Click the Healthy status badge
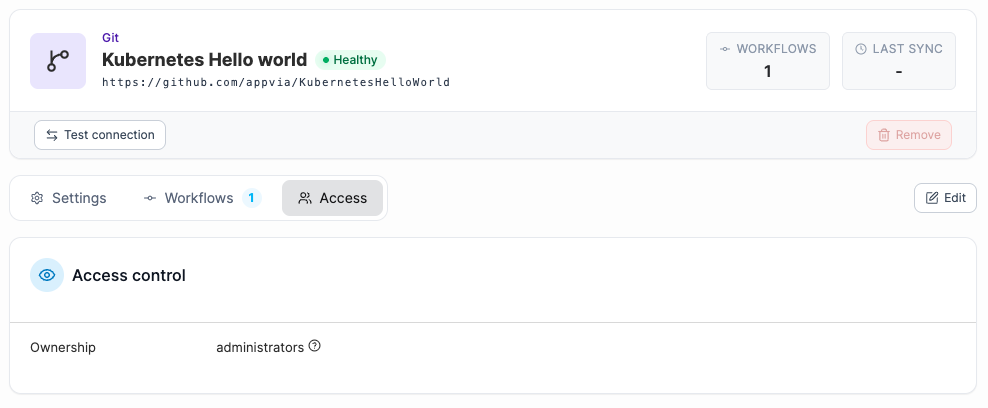The image size is (988, 408). pos(350,60)
